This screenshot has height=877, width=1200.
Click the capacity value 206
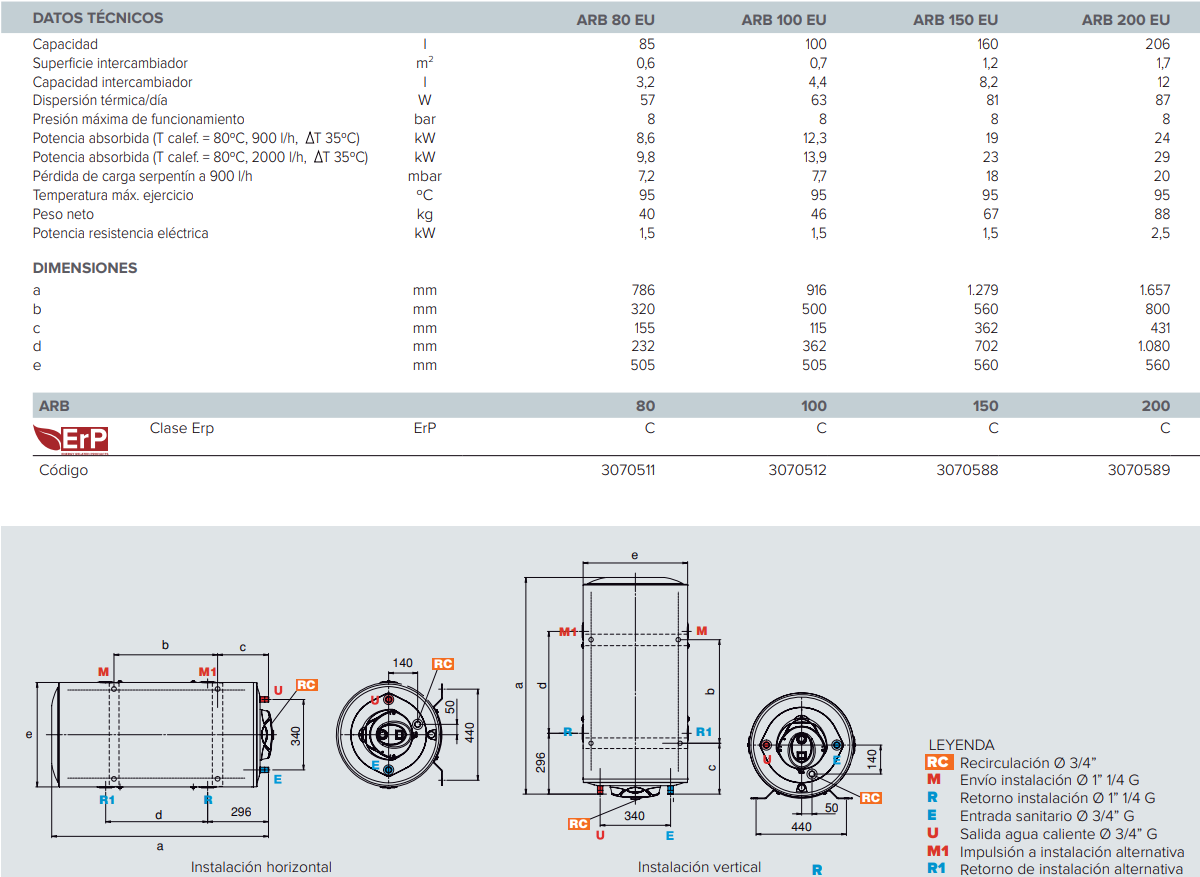pyautogui.click(x=1157, y=44)
